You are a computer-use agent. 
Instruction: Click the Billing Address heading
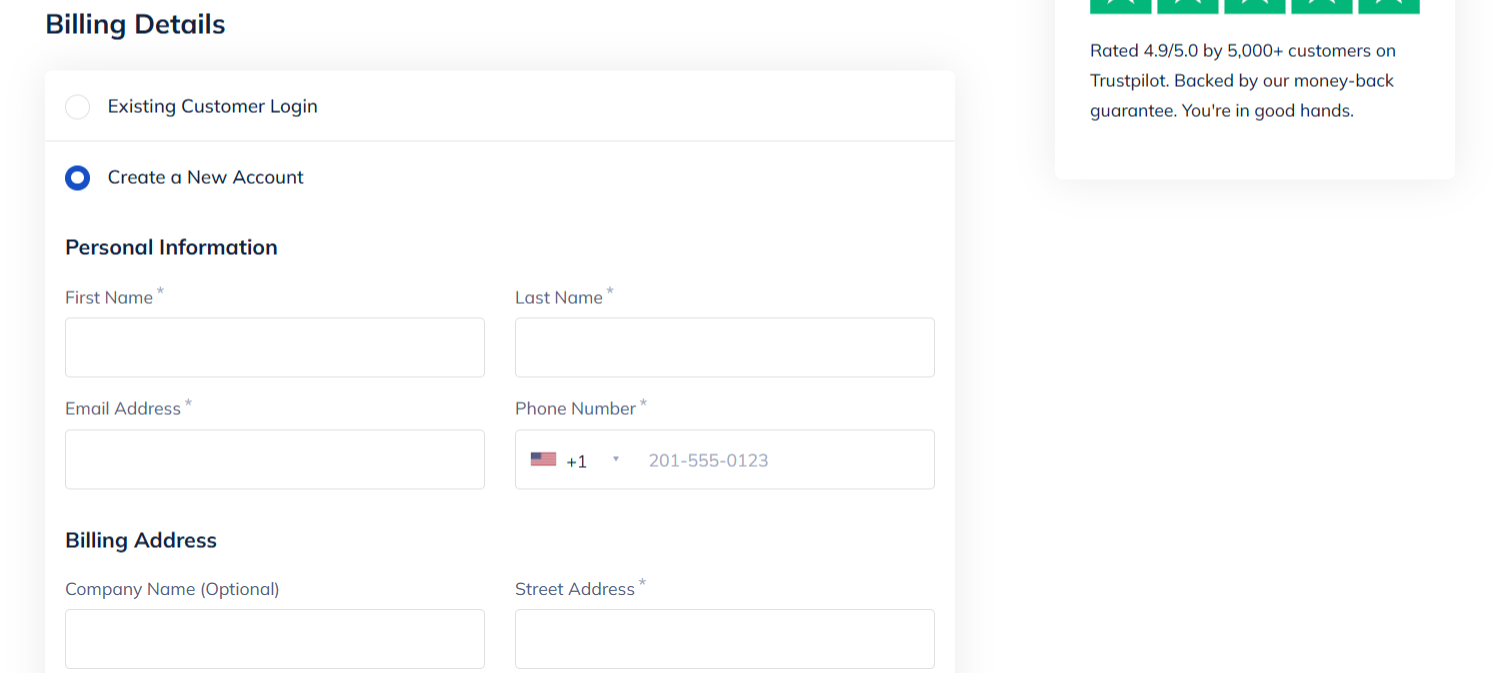point(141,540)
